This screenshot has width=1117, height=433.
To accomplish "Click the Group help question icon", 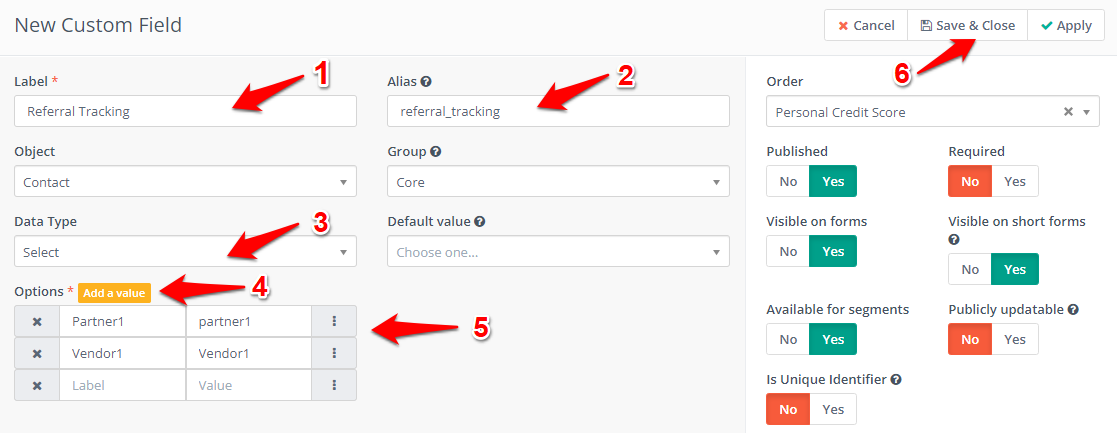I will coord(436,152).
